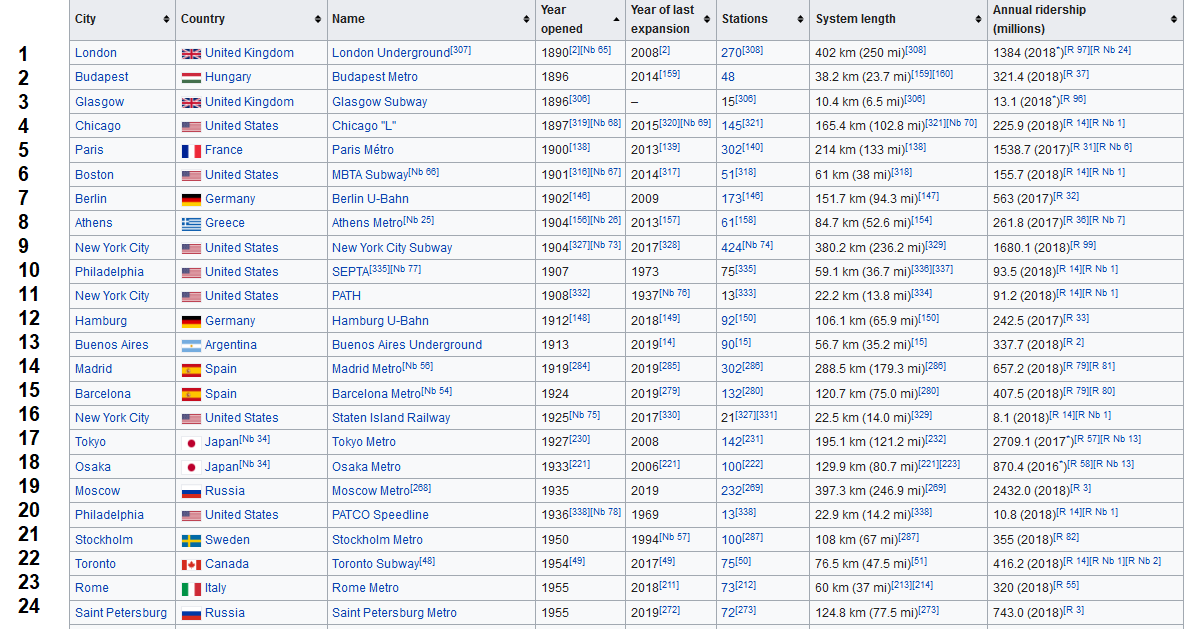Click the 1950 year opened cell
Viewport: 1189px width, 631px height.
pos(555,540)
